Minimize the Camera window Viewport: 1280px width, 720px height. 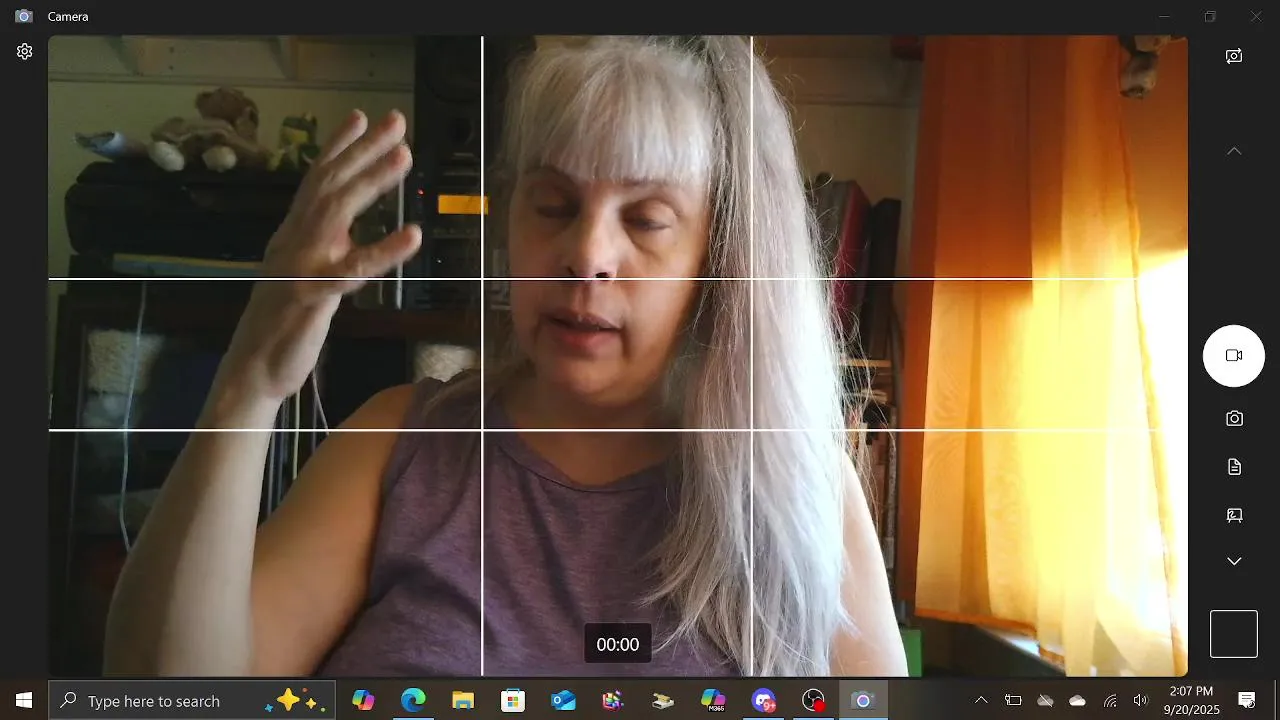(x=1164, y=17)
